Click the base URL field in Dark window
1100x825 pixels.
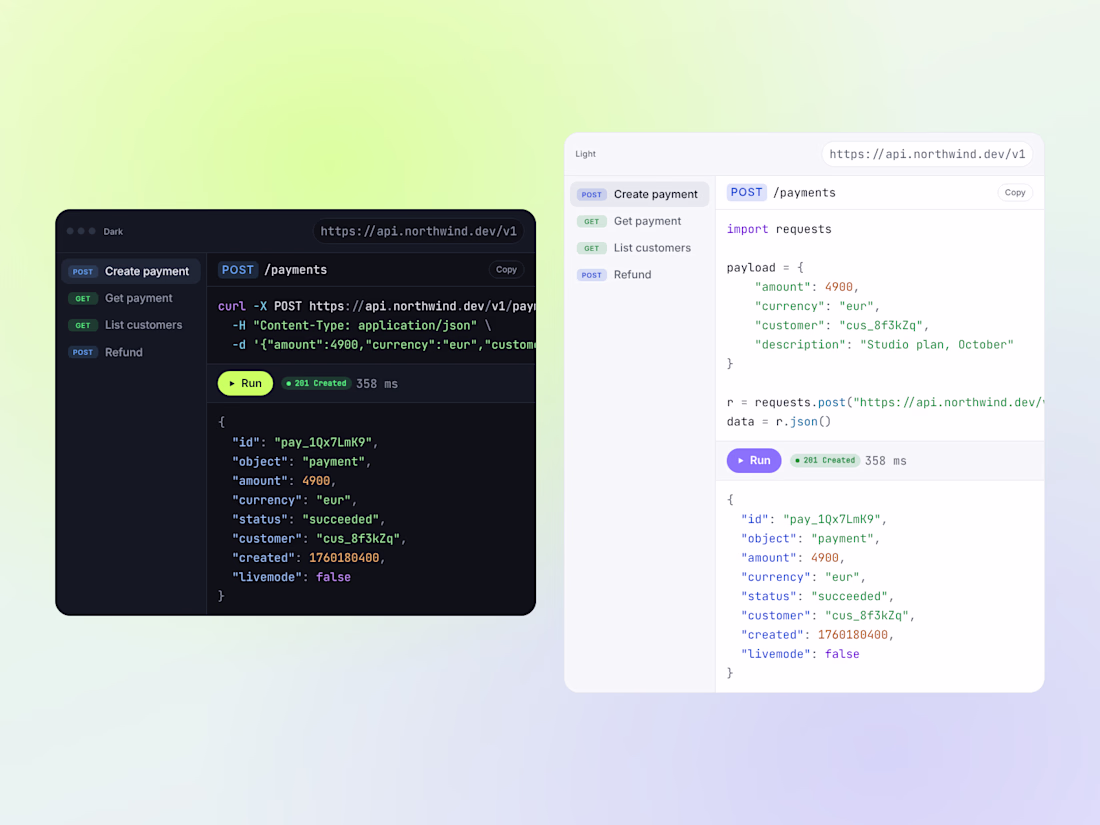coord(419,232)
